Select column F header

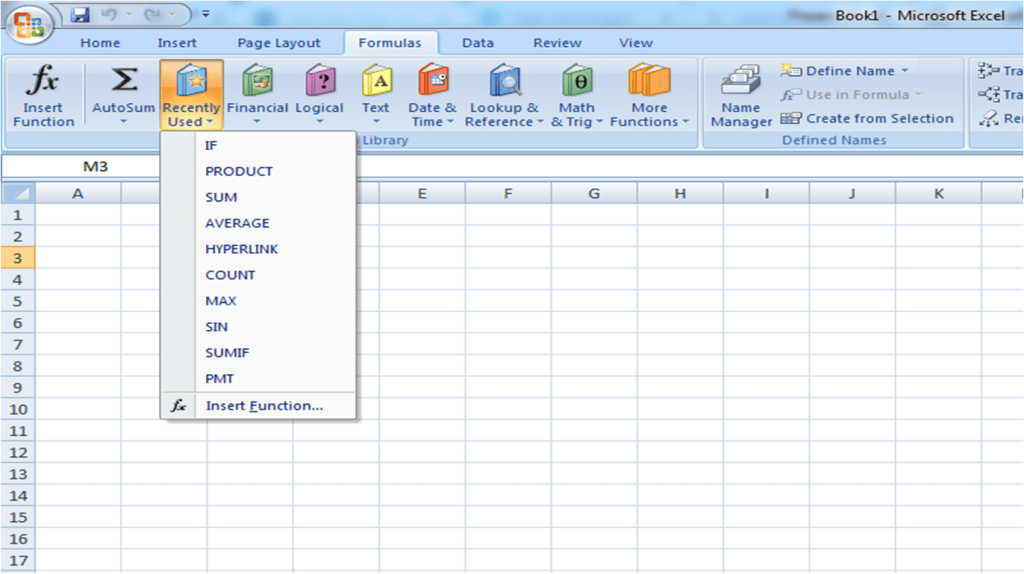coord(508,193)
